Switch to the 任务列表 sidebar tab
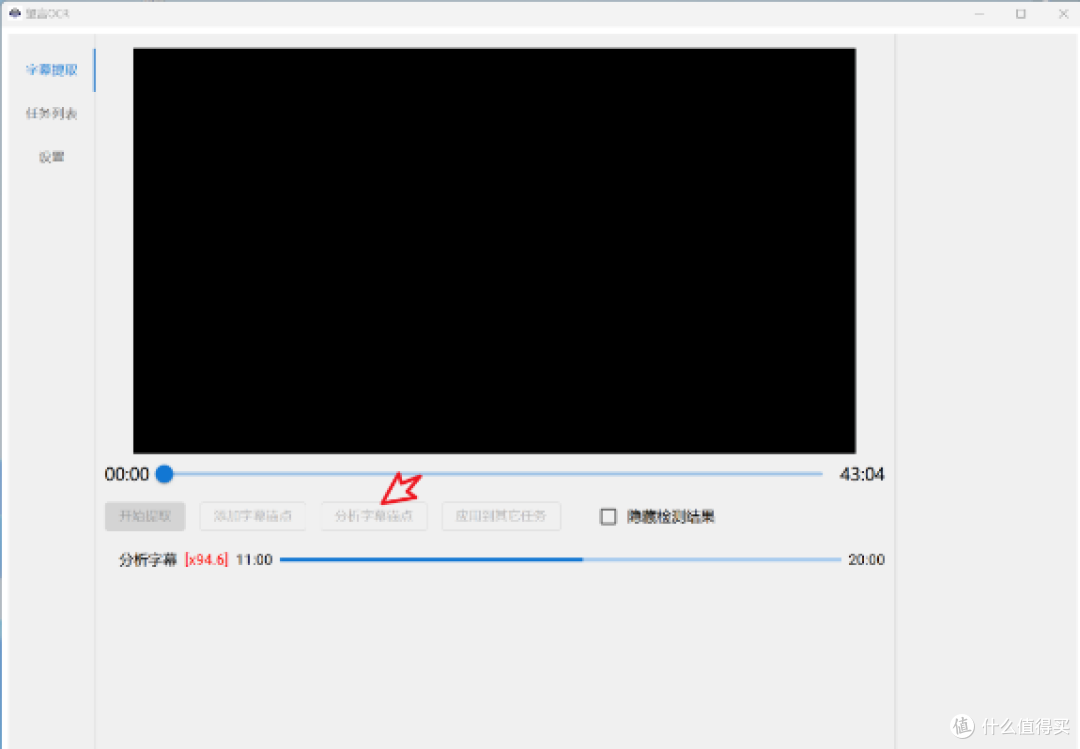Viewport: 1080px width, 749px height. [52, 114]
